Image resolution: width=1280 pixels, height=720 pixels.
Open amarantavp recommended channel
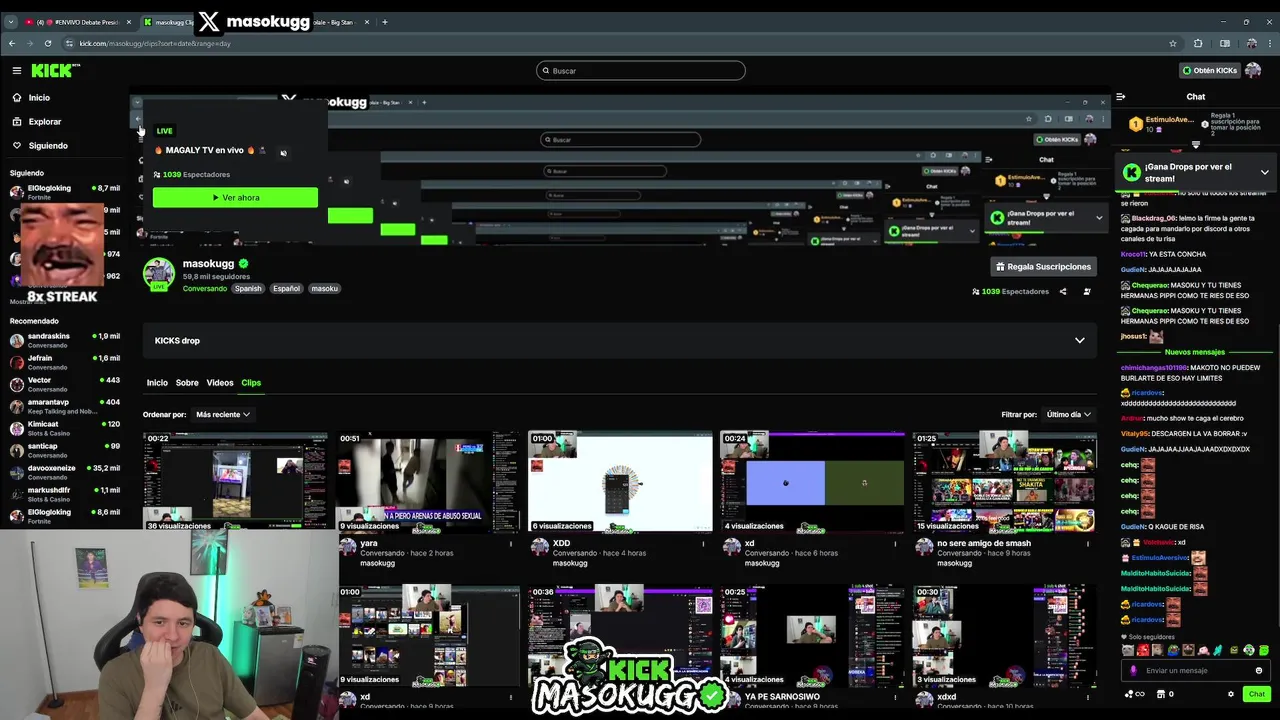(x=64, y=406)
